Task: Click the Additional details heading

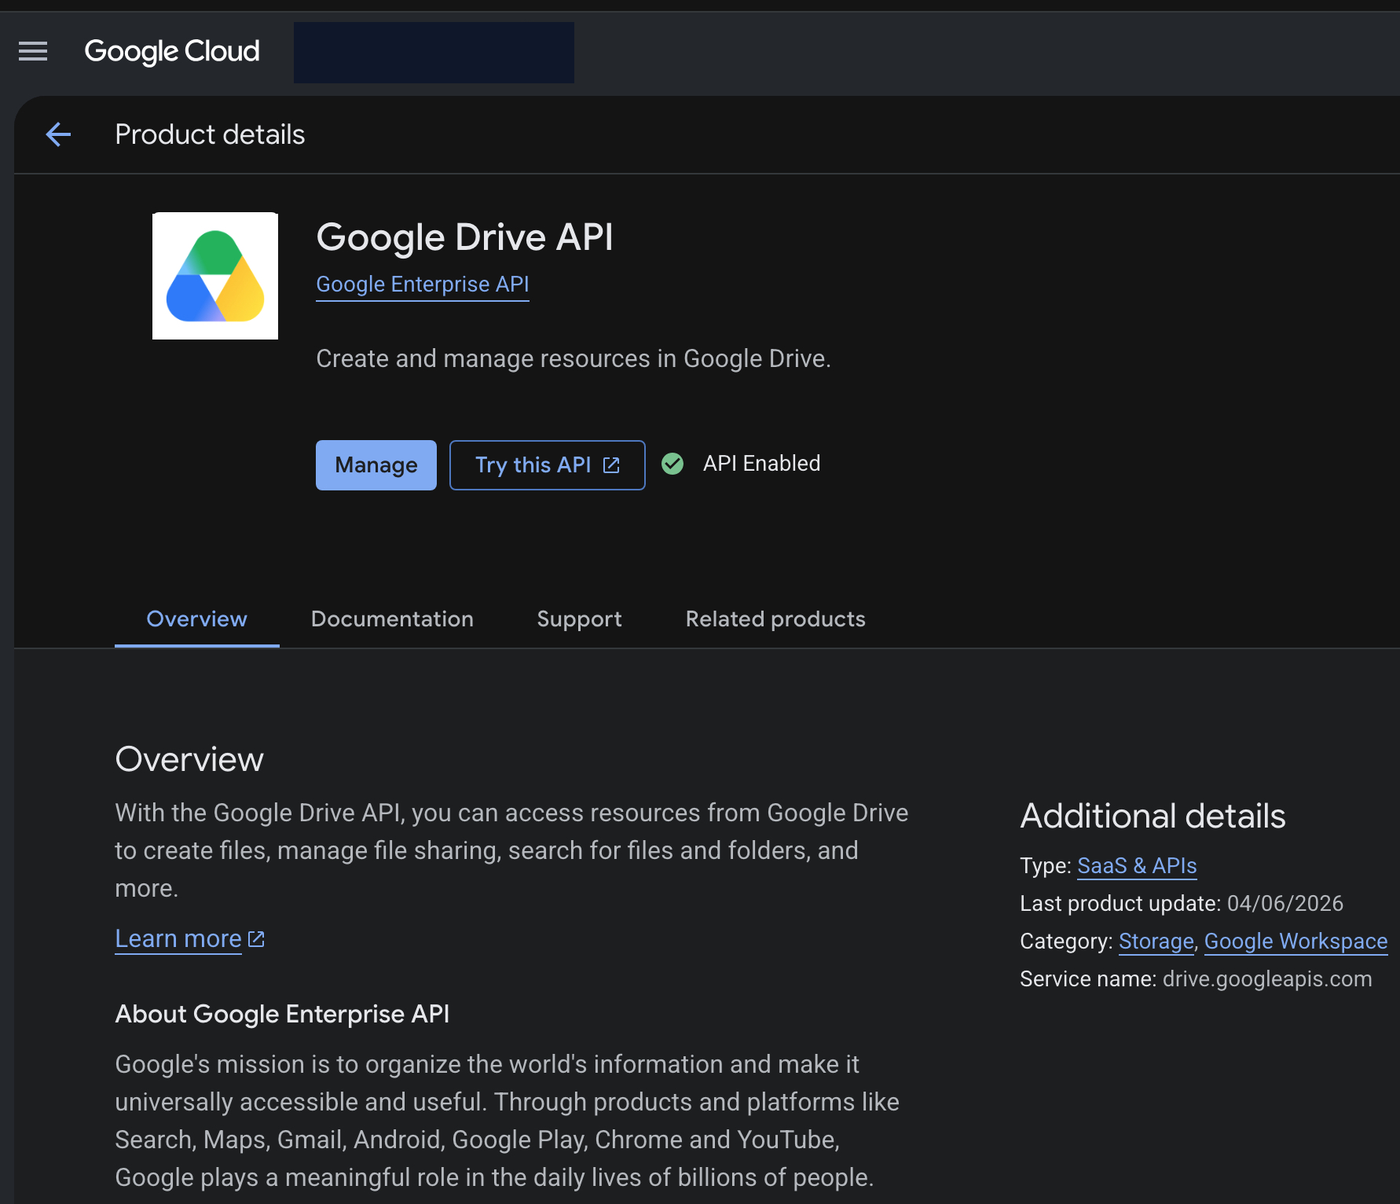Action: click(1153, 816)
